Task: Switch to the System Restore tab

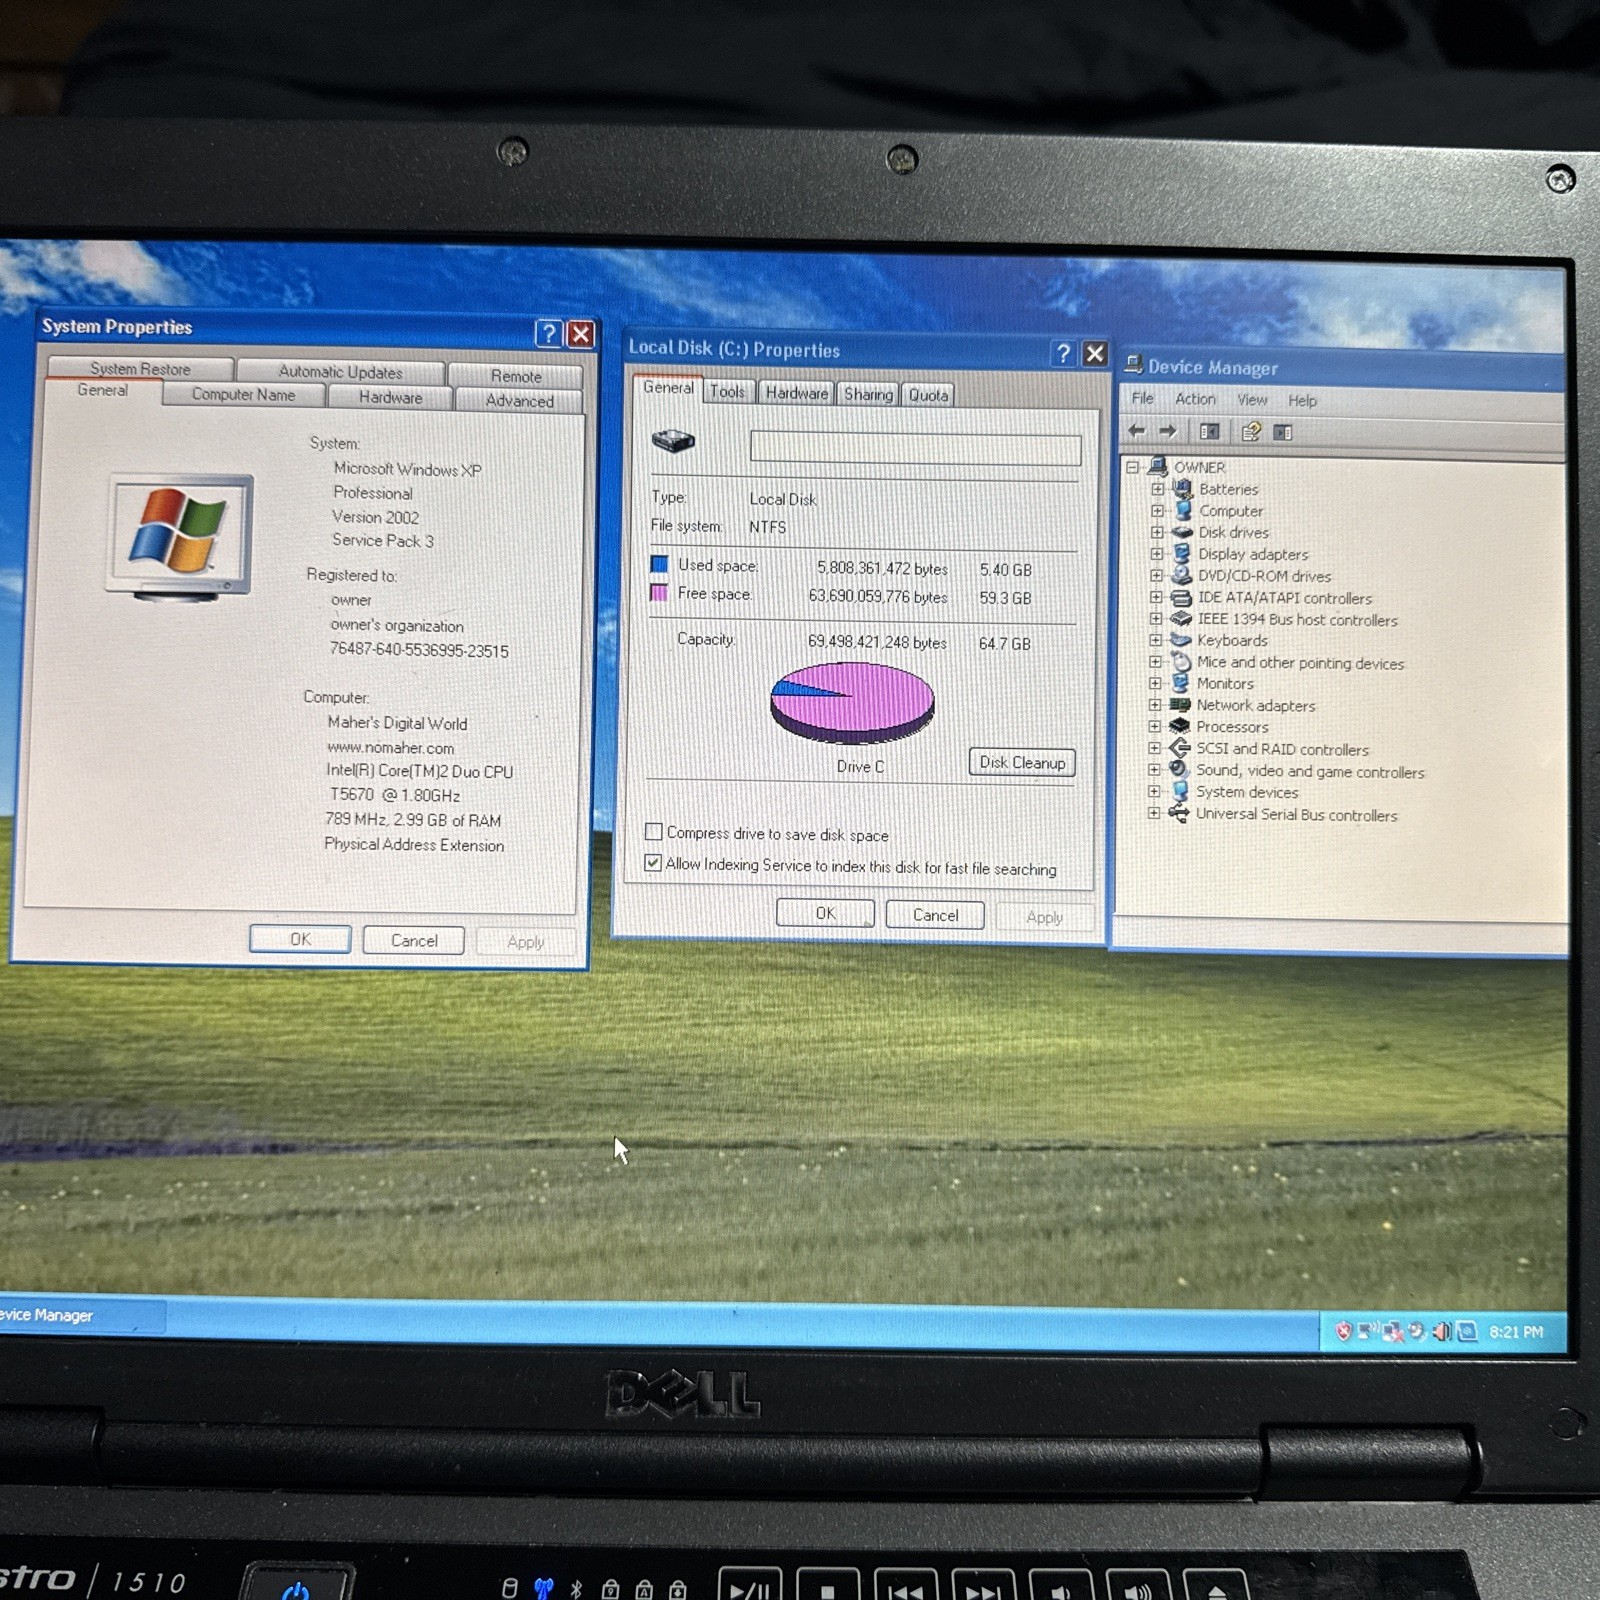Action: pos(140,369)
